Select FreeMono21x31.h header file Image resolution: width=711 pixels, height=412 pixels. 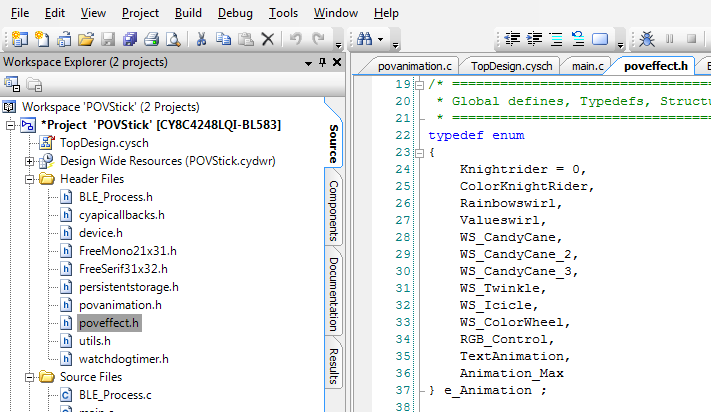[127, 251]
